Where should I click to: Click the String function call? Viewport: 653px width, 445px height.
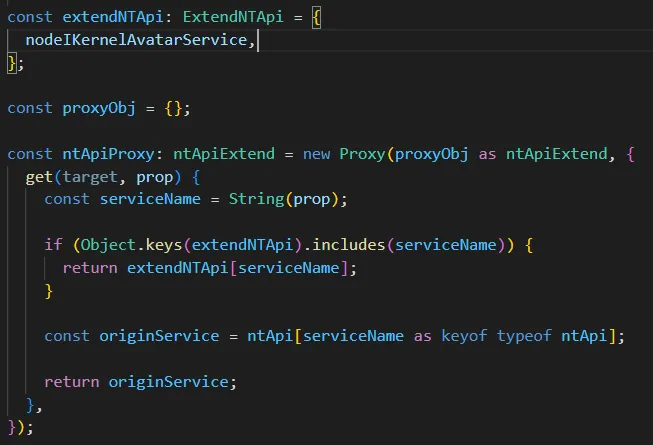click(255, 198)
